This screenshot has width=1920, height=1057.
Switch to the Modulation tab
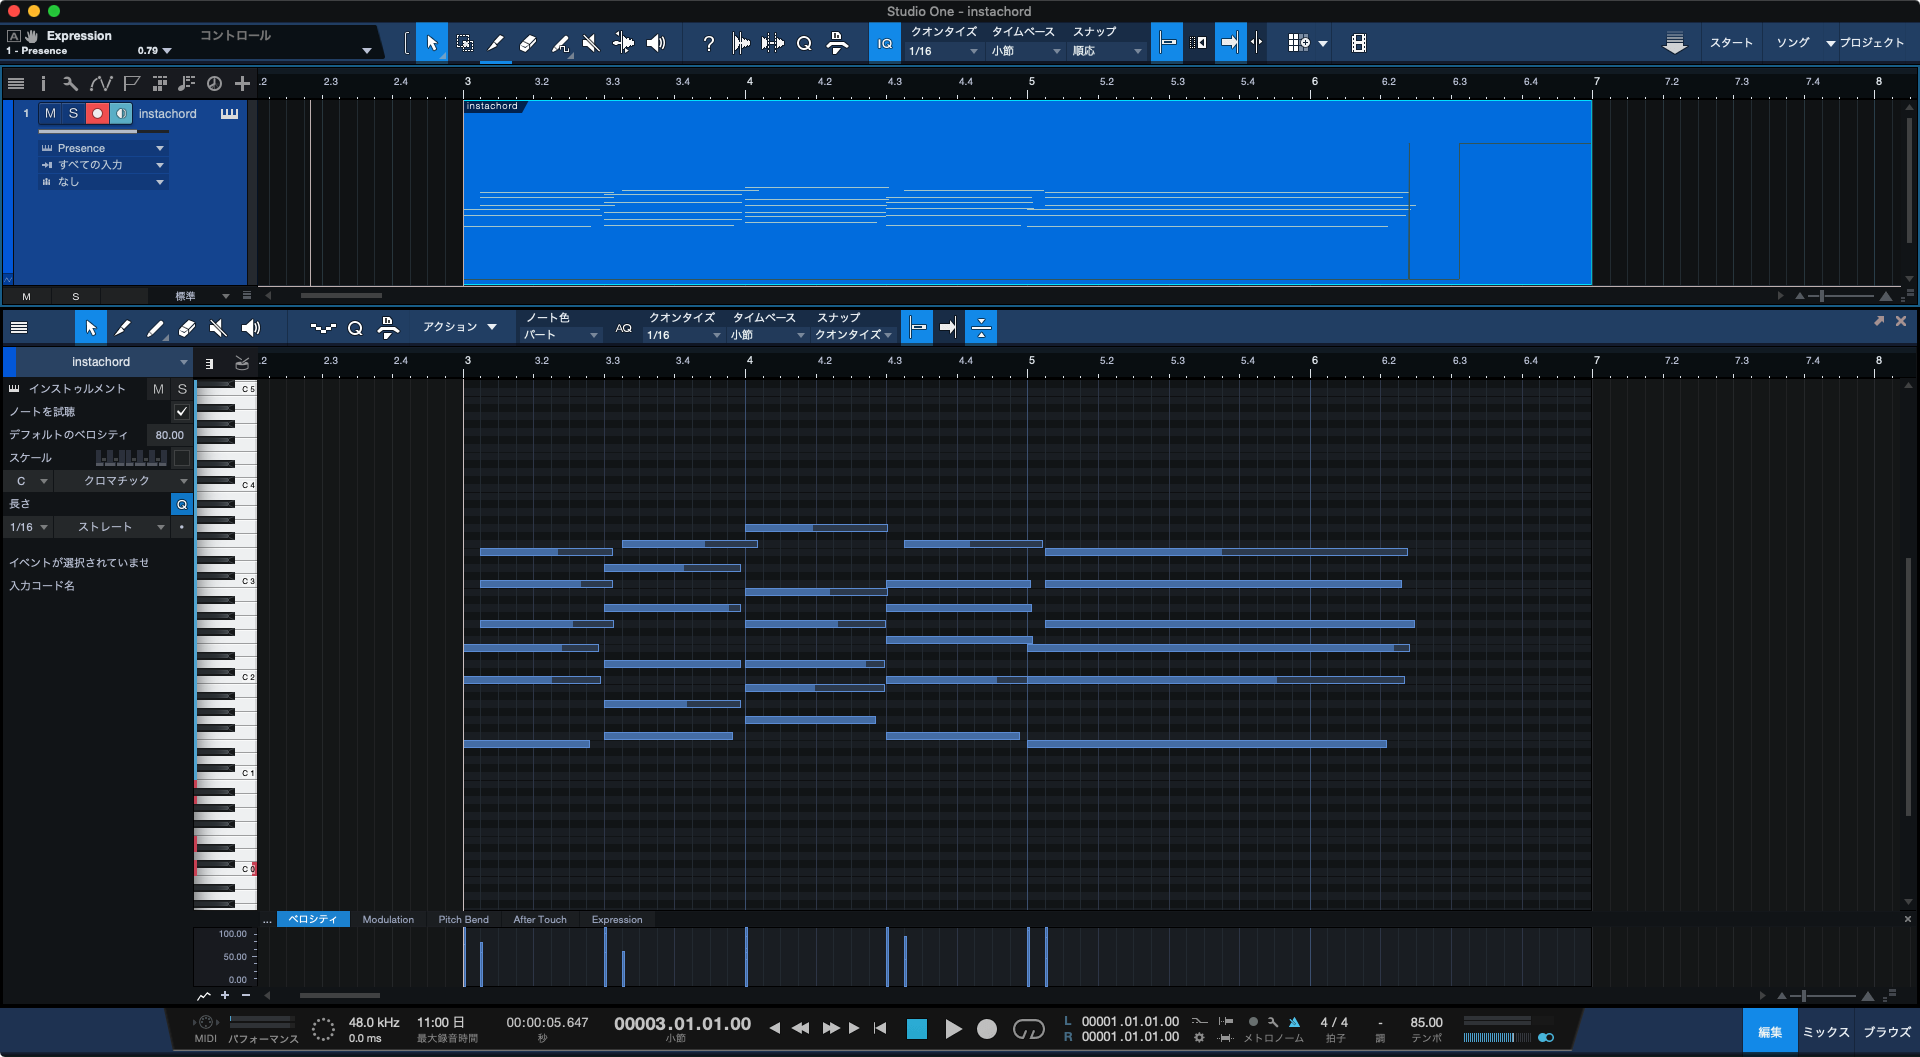pos(388,919)
